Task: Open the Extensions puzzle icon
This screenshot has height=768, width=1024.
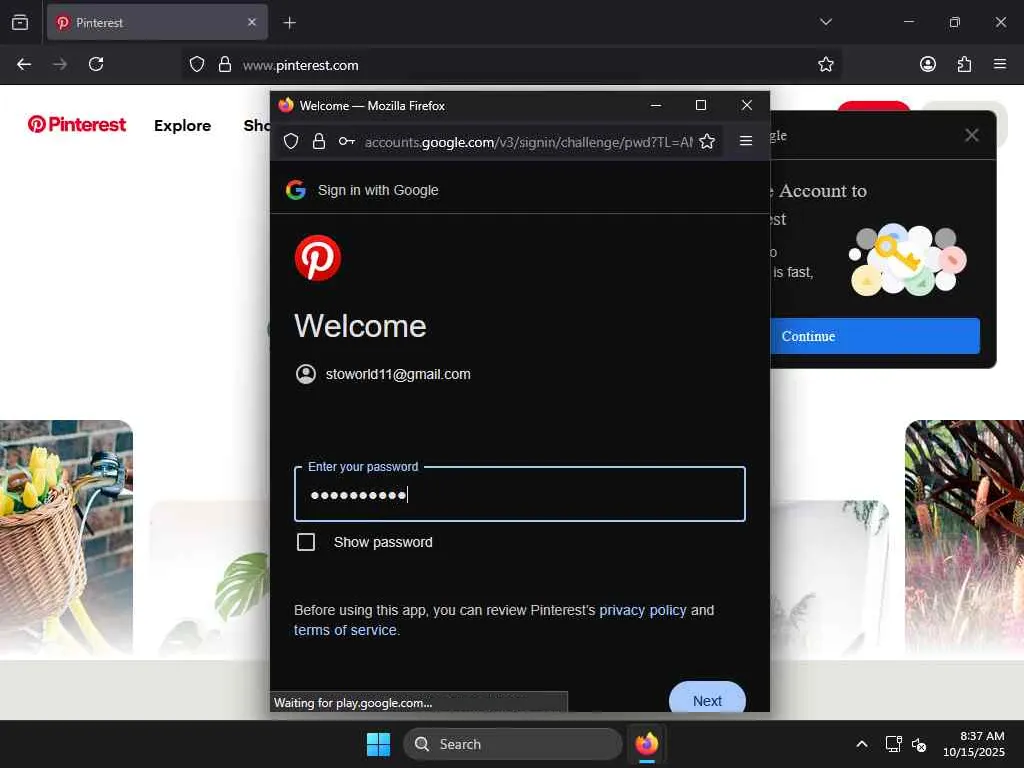Action: [x=964, y=64]
